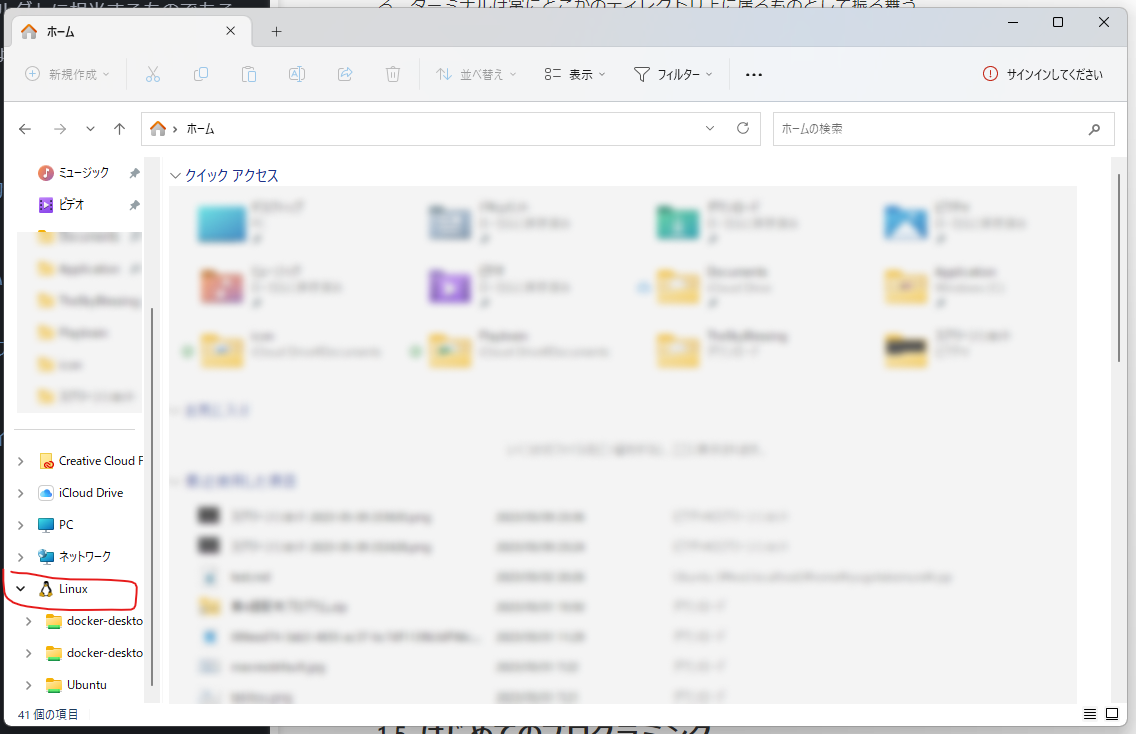Viewport: 1136px width, 734px height.
Task: Open a new tab with plus button
Action: (276, 31)
